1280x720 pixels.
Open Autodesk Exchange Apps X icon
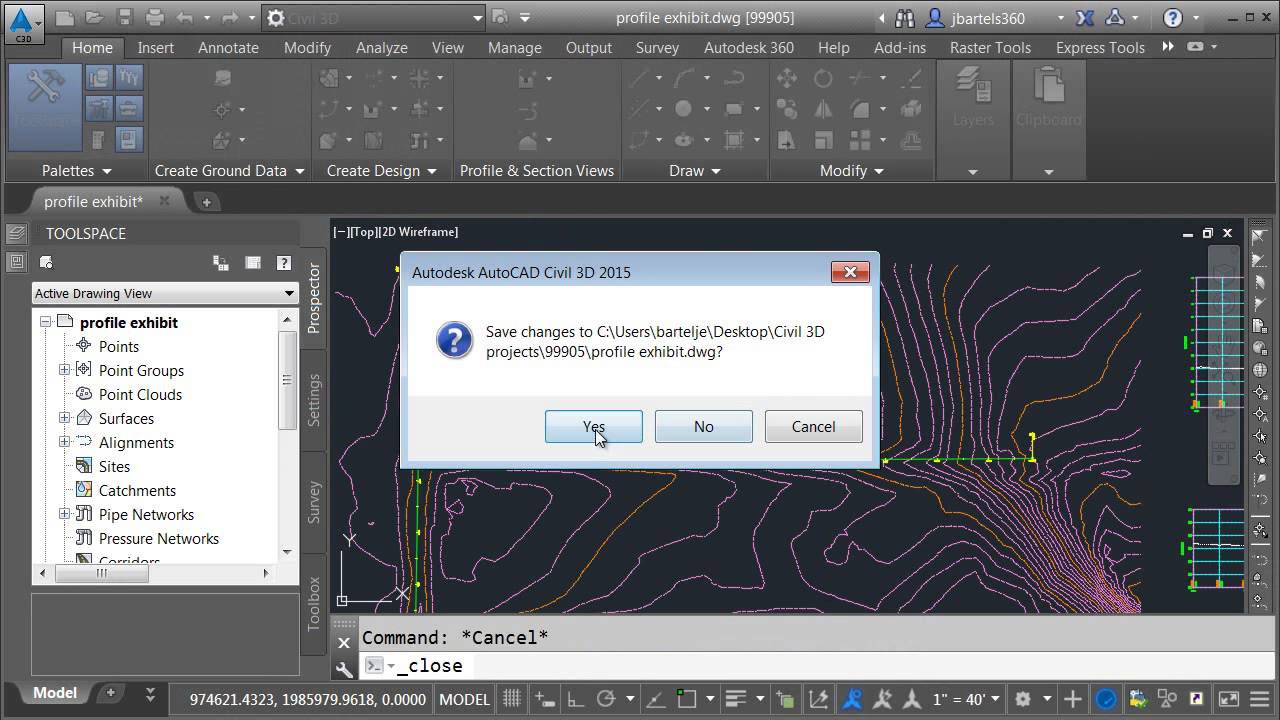coord(1084,18)
